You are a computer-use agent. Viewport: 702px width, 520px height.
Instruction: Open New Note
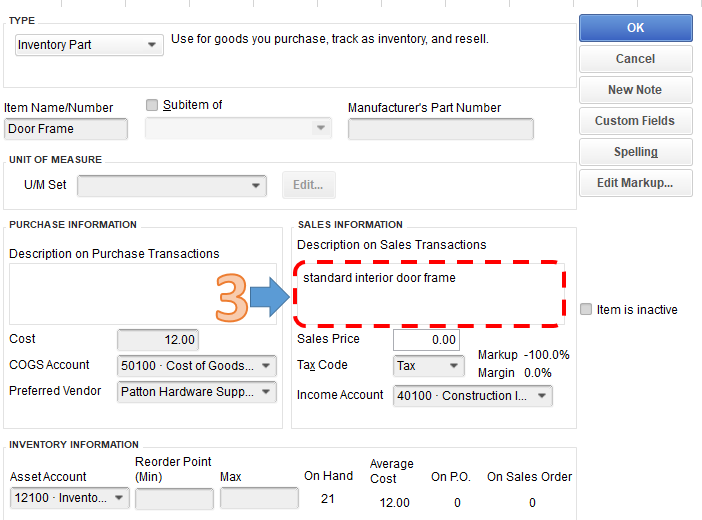[x=636, y=90]
